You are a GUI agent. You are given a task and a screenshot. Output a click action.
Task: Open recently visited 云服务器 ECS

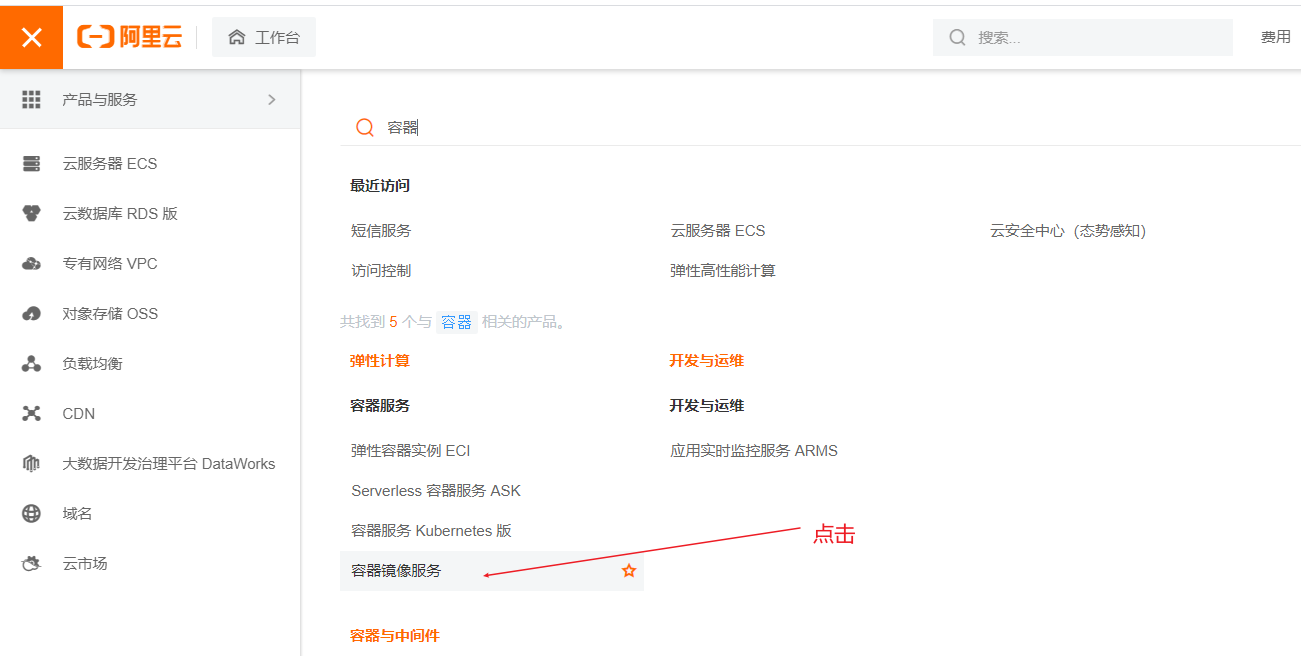tap(717, 230)
